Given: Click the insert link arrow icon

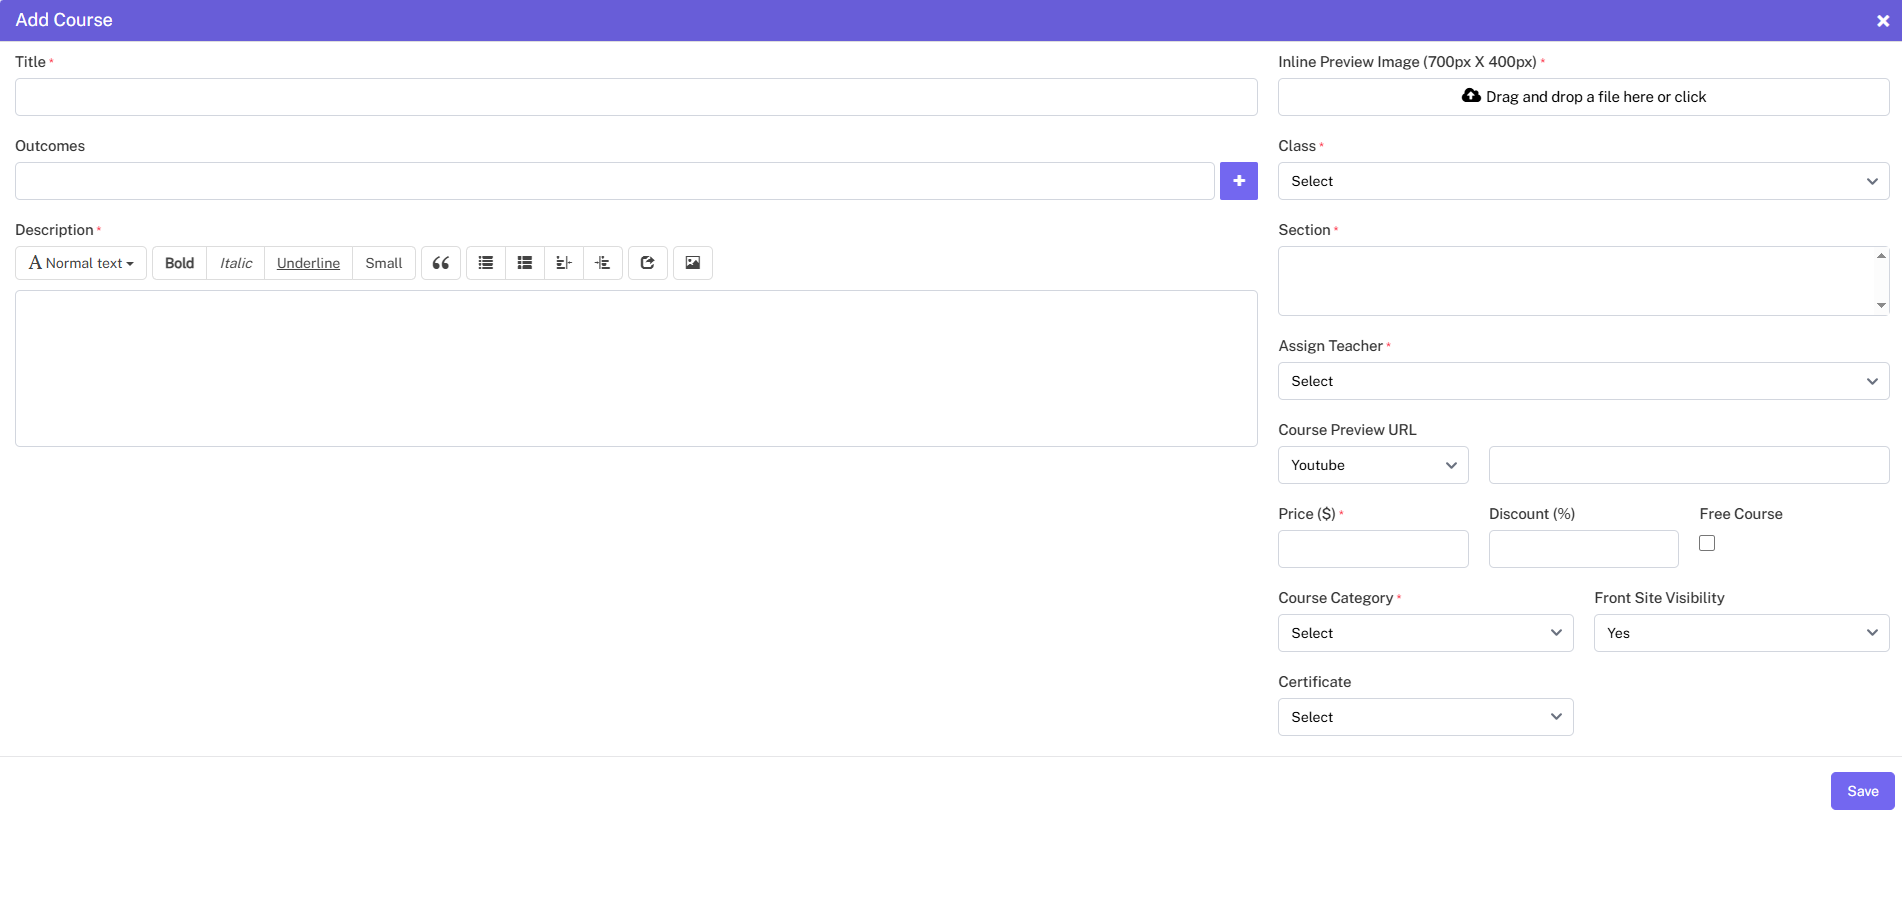Looking at the screenshot, I should (x=648, y=263).
